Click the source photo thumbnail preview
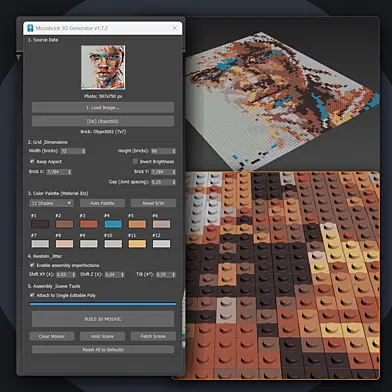This screenshot has height=392, width=392. point(103,68)
